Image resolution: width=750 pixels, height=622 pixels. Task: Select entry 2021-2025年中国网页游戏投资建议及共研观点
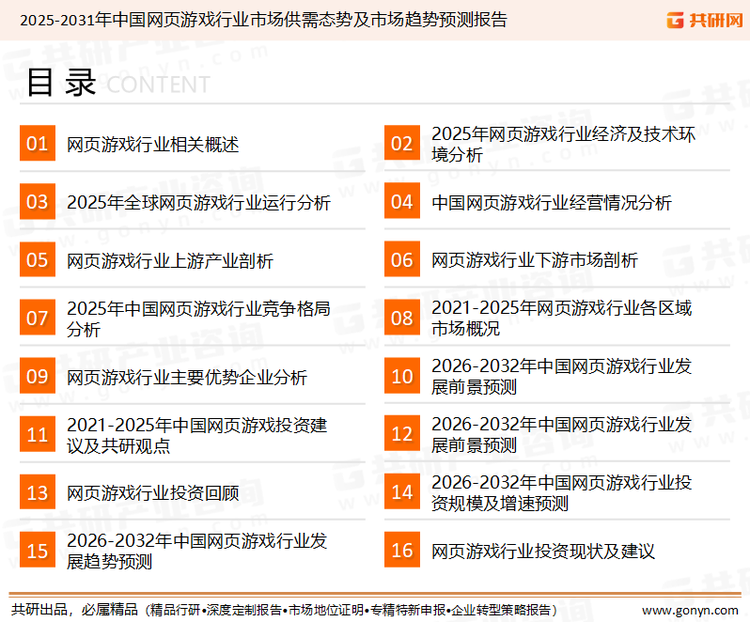click(197, 435)
